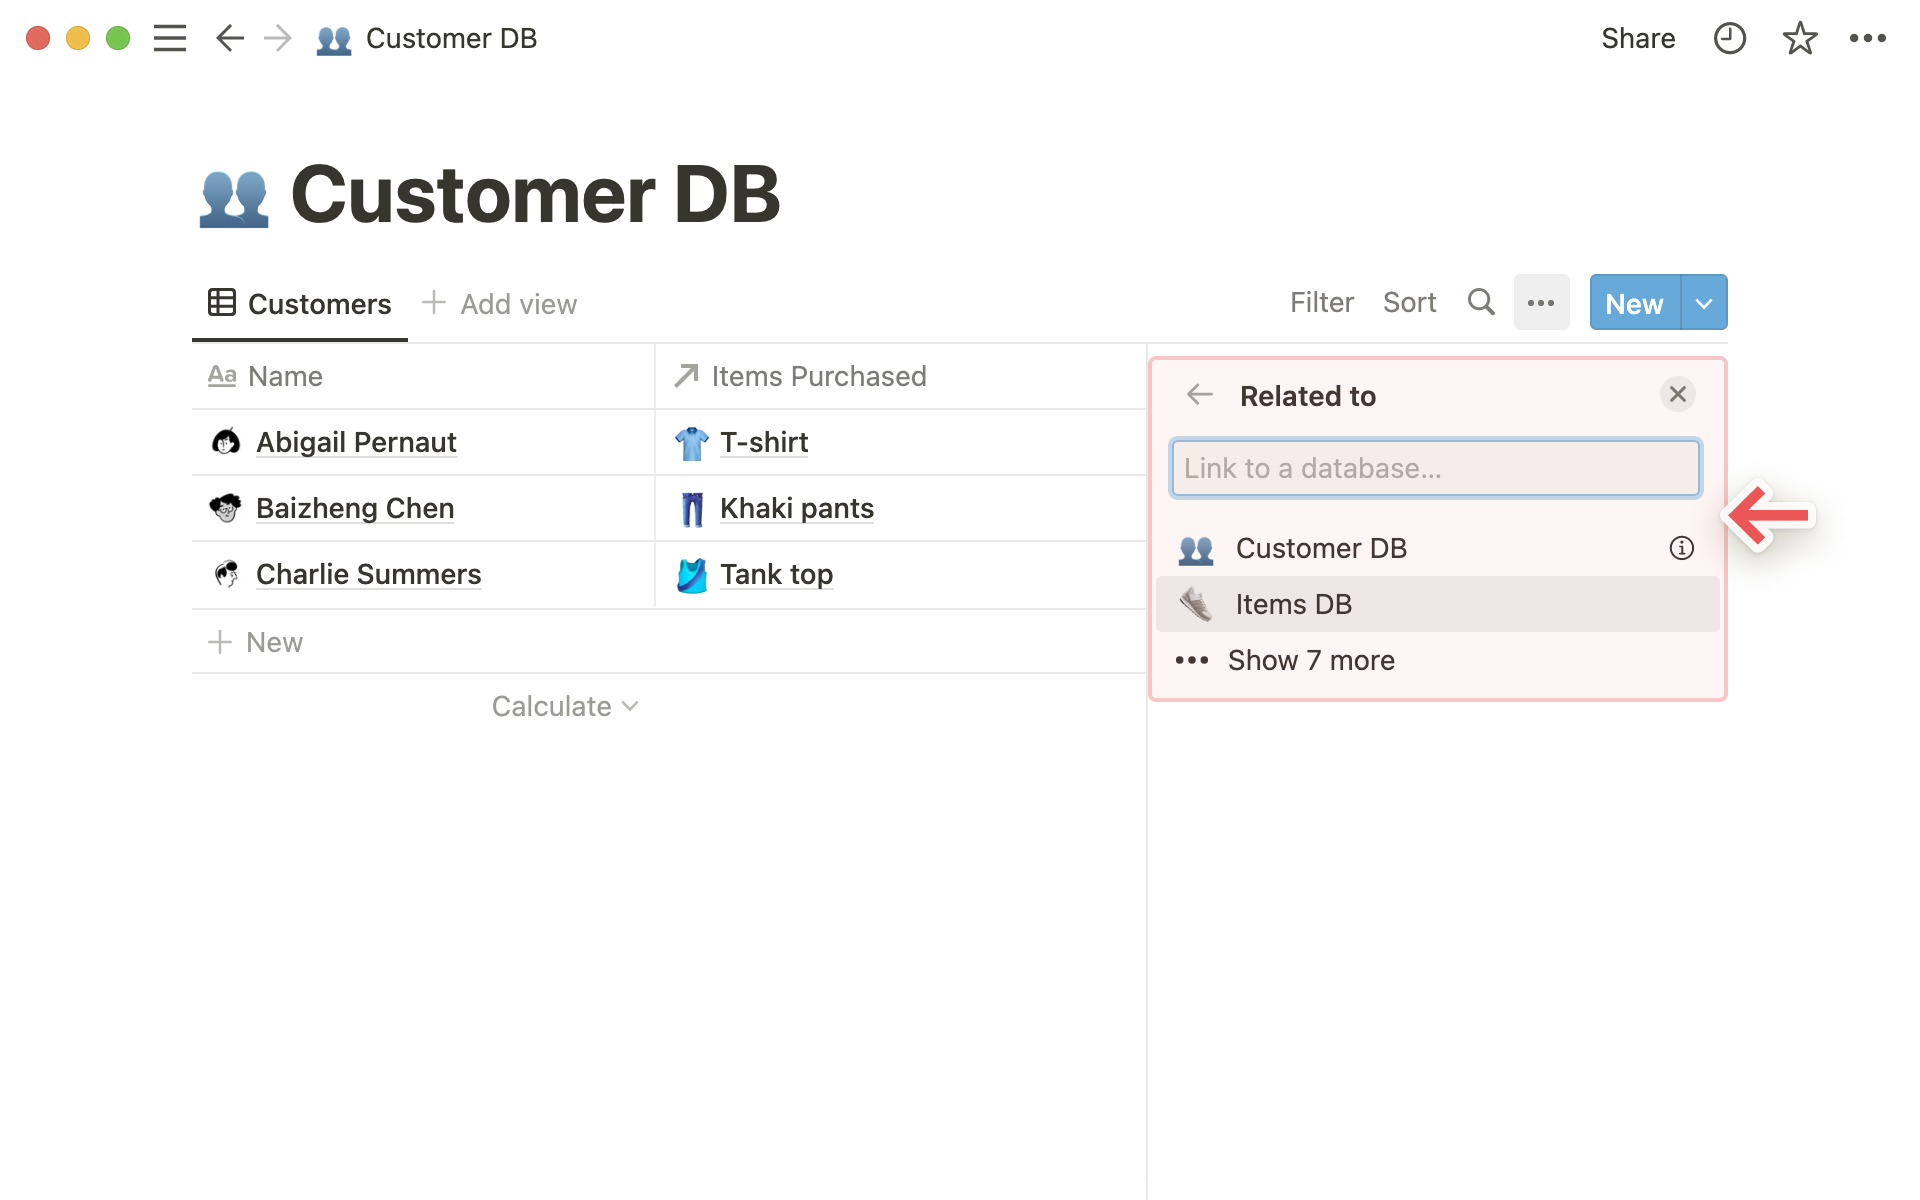The width and height of the screenshot is (1920, 1200).
Task: Click the Link to a database input field
Action: pyautogui.click(x=1433, y=467)
